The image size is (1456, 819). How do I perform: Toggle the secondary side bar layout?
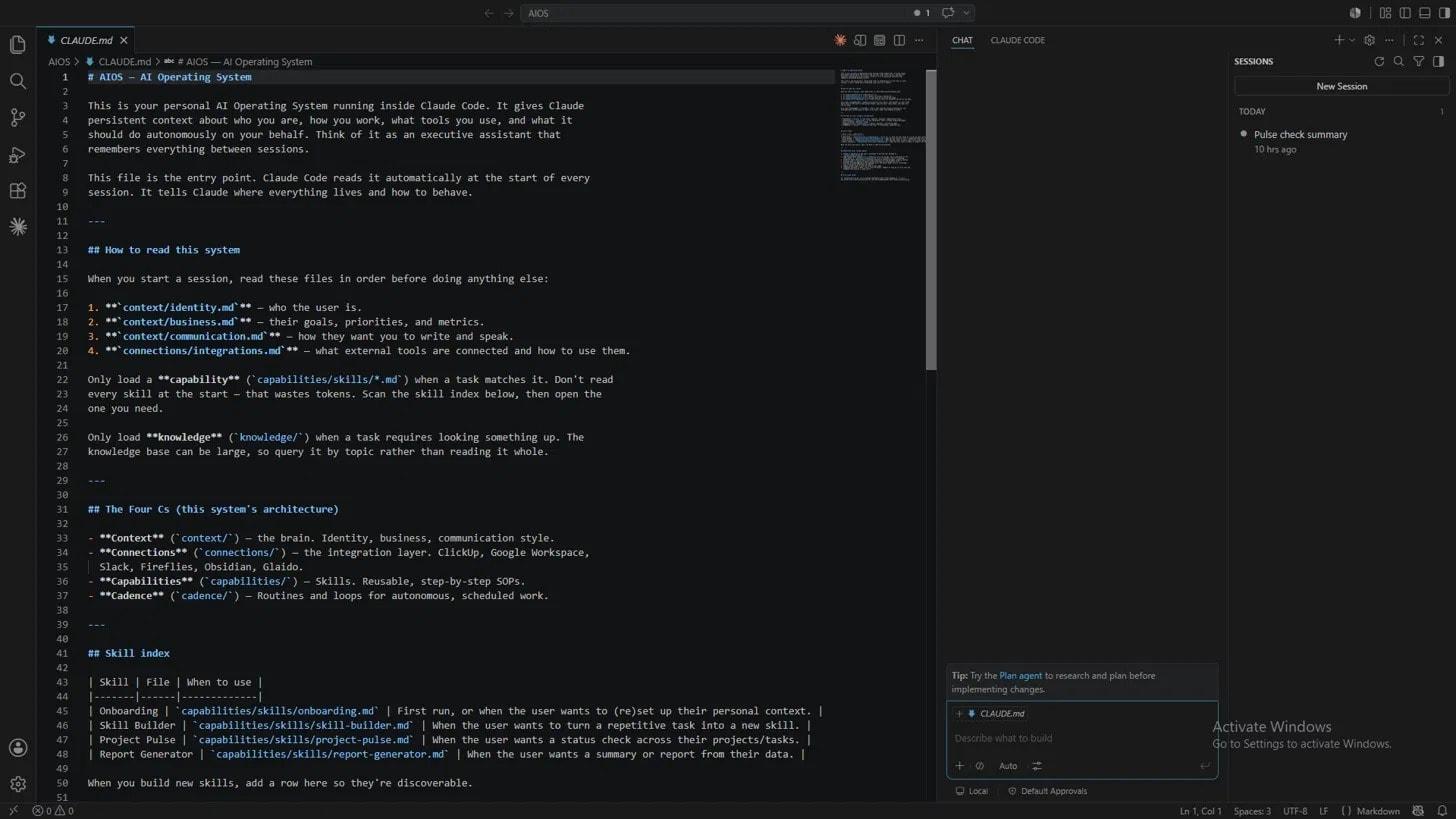1444,13
